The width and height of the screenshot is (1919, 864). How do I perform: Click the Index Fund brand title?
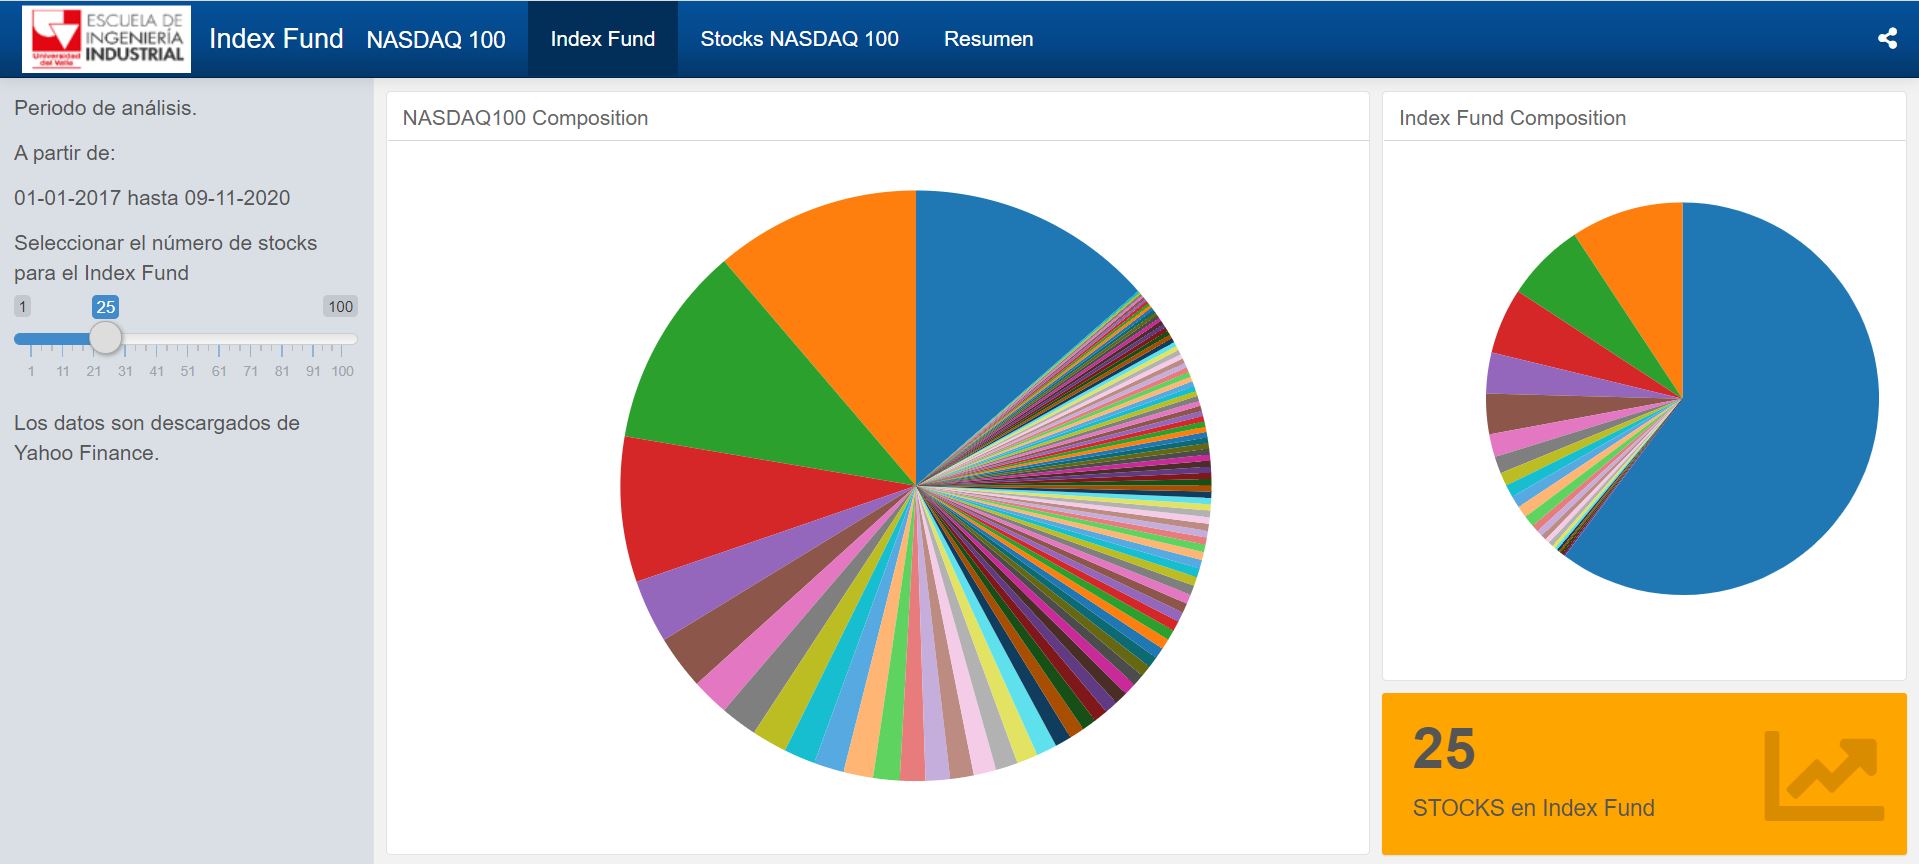(276, 39)
